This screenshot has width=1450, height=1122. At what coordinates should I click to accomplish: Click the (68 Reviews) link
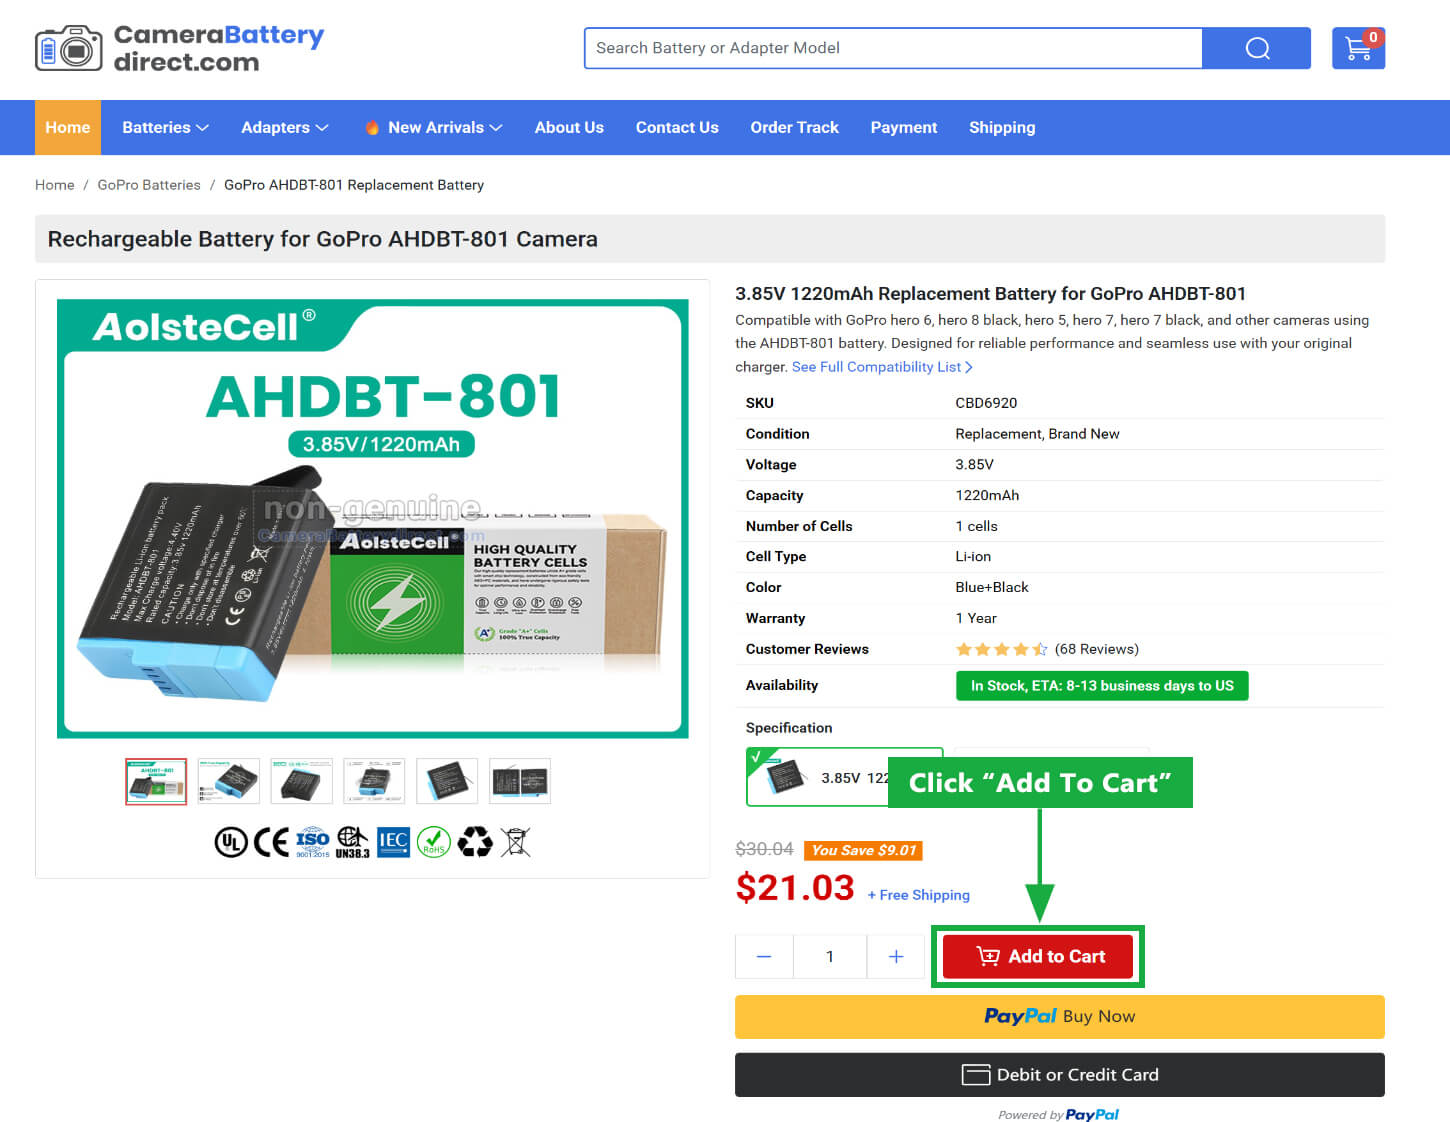click(x=1096, y=649)
